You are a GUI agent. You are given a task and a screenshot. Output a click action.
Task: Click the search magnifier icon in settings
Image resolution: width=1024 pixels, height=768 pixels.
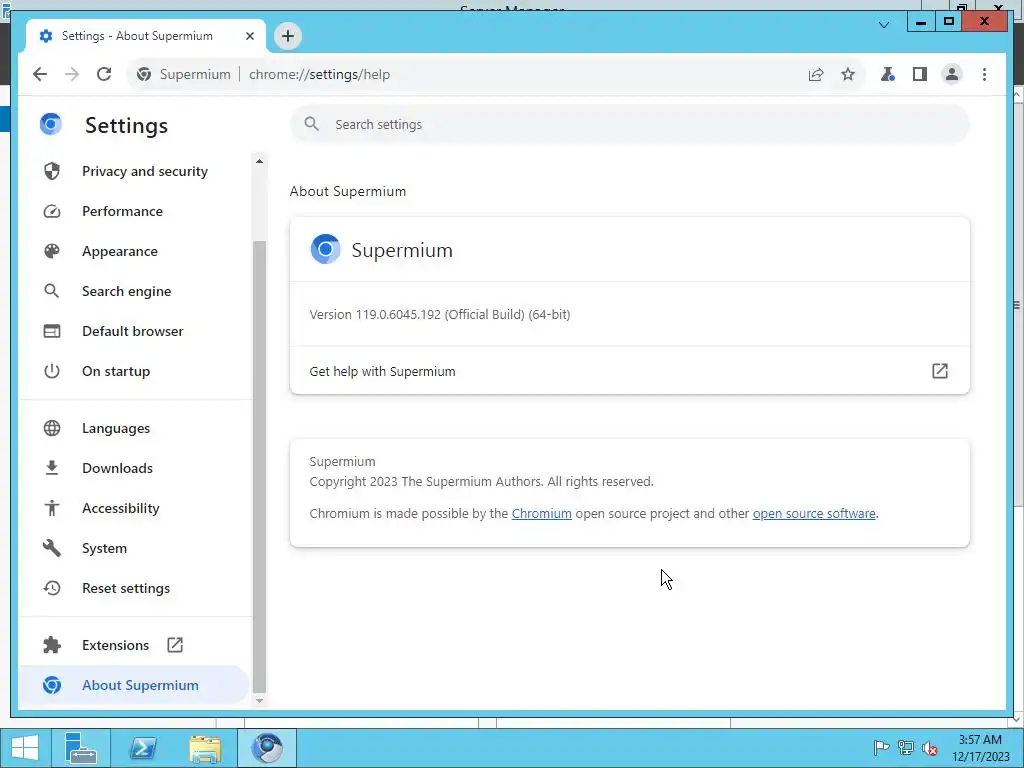(312, 124)
